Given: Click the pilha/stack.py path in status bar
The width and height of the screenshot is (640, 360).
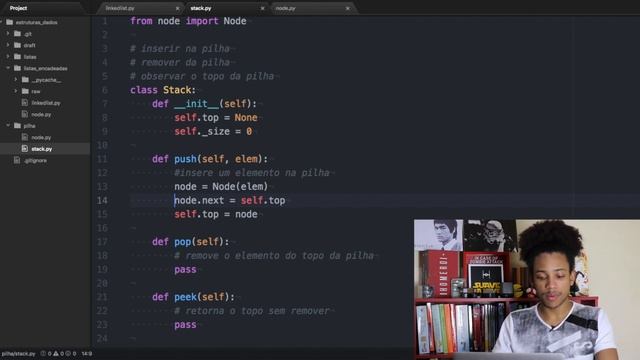Looking at the screenshot, I should coord(18,353).
